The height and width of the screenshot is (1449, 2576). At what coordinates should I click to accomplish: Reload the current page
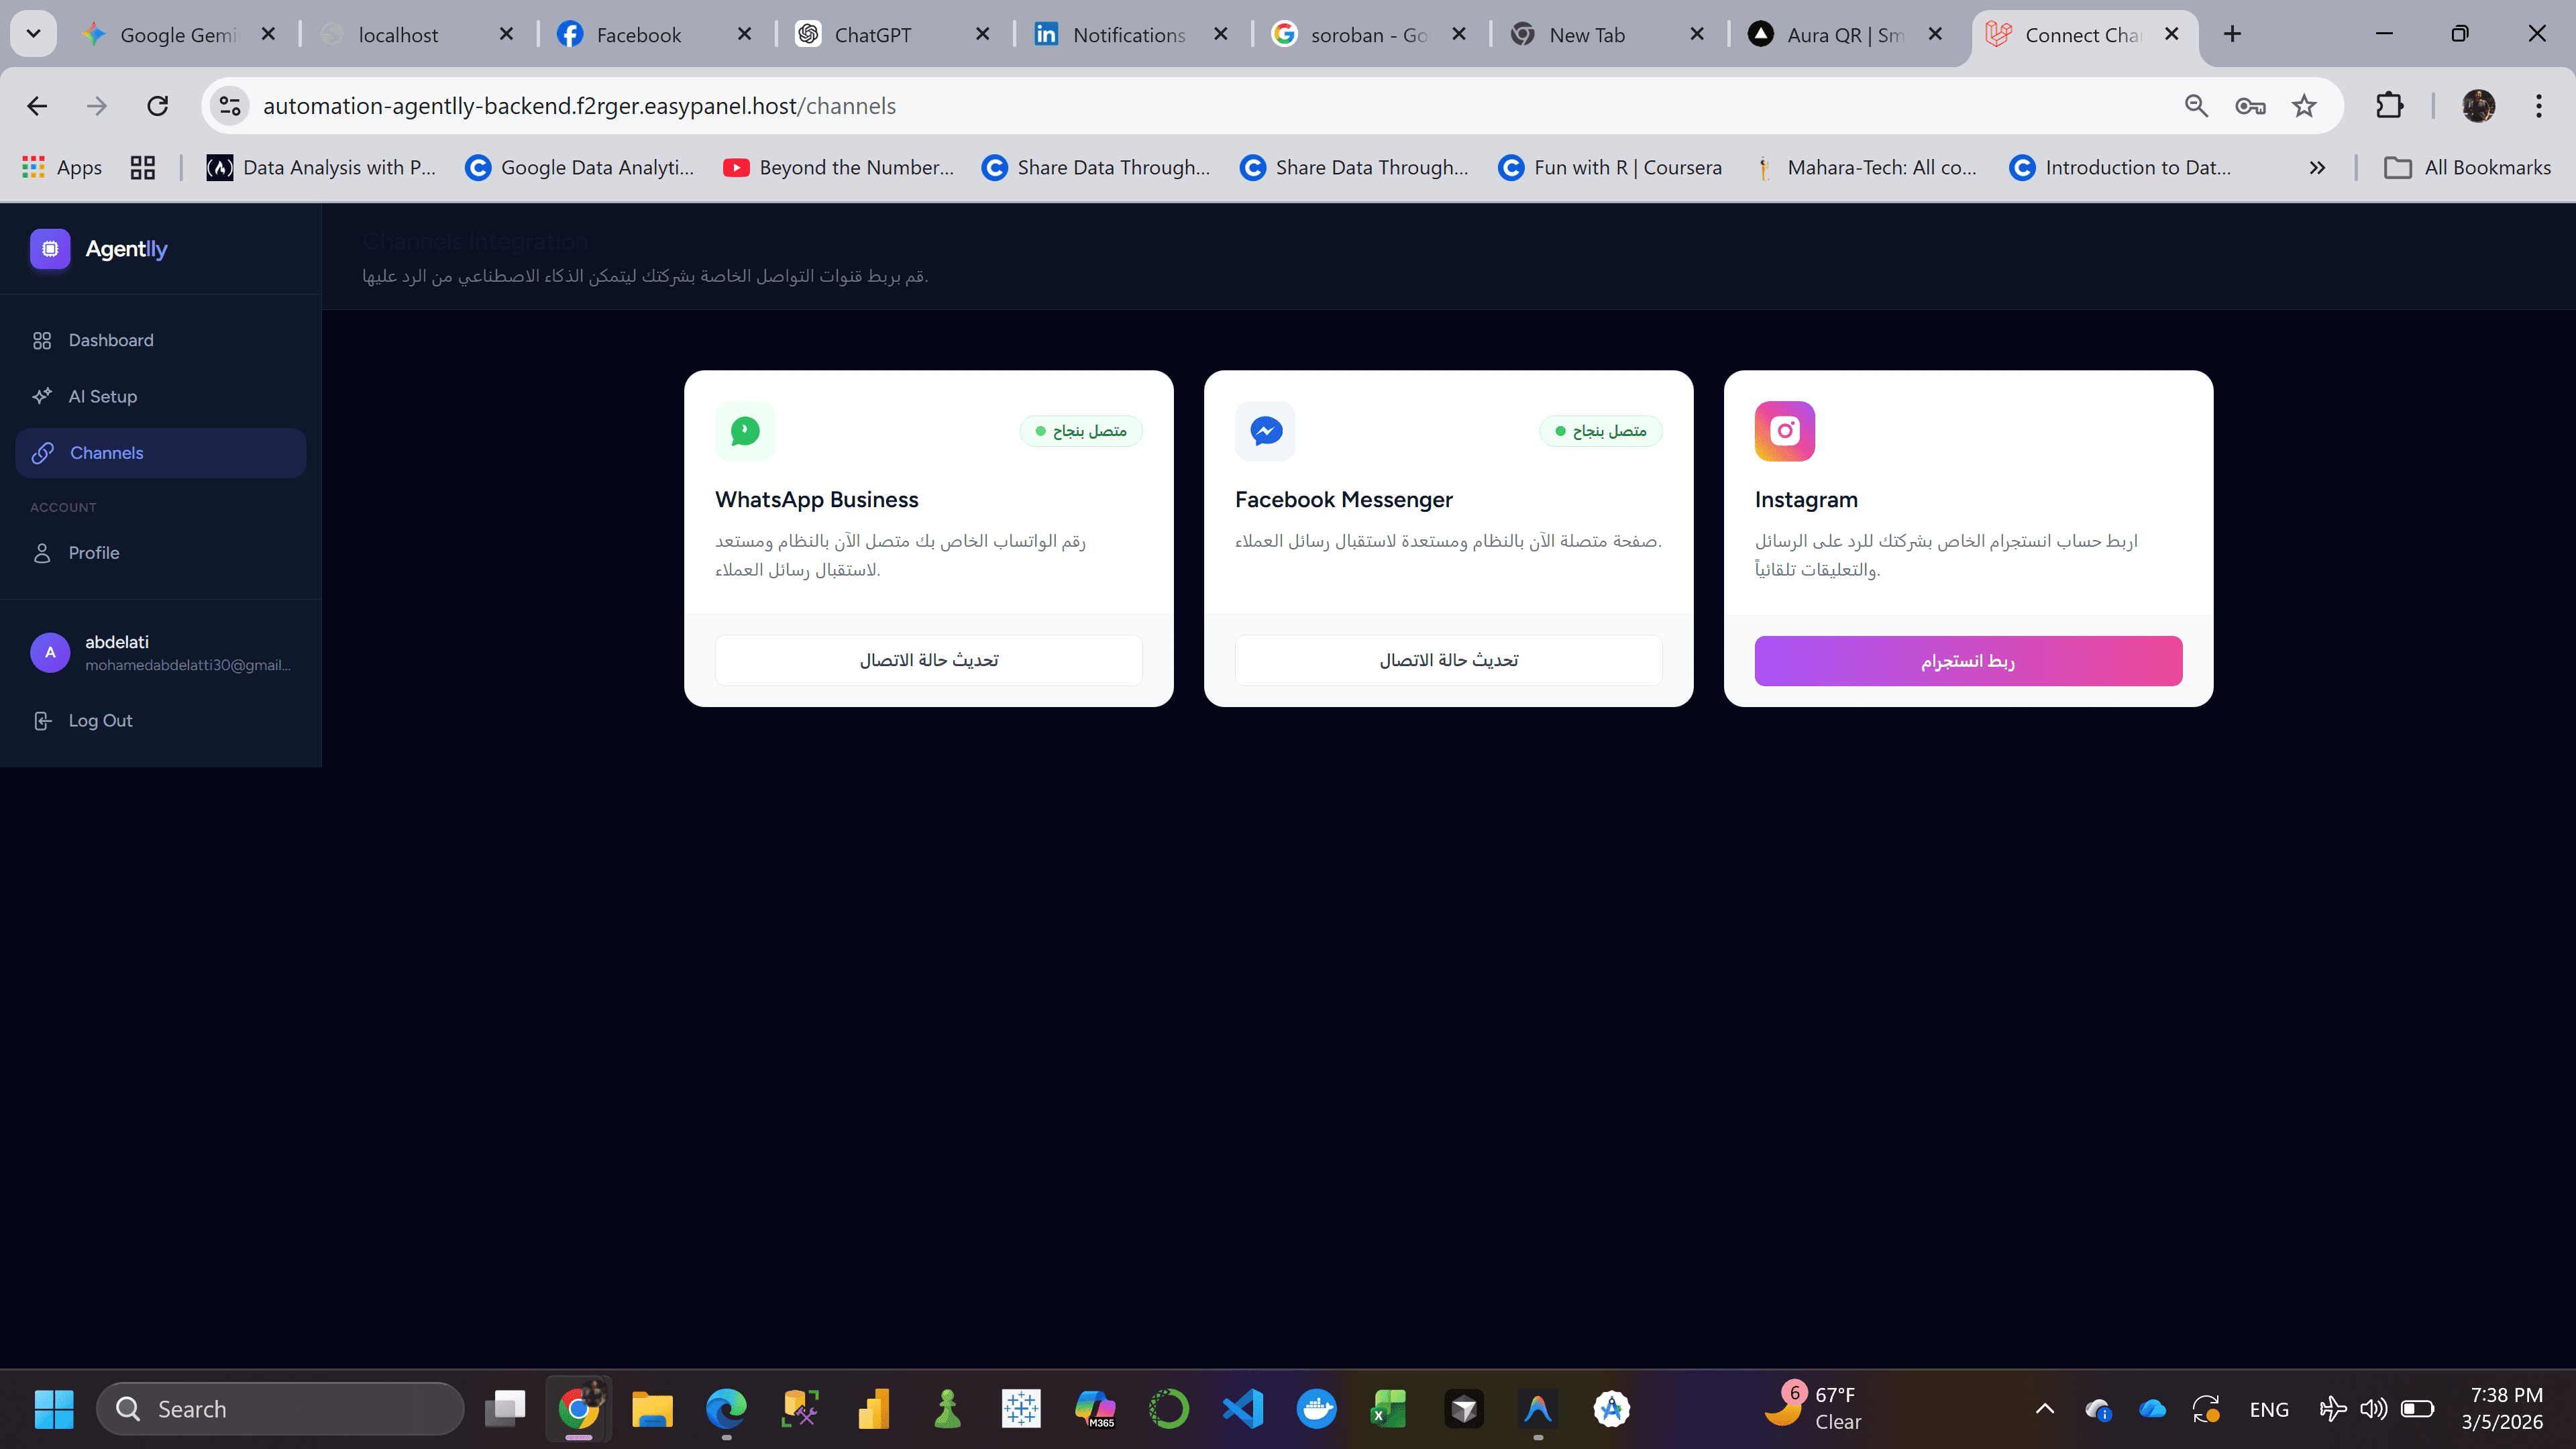click(157, 106)
